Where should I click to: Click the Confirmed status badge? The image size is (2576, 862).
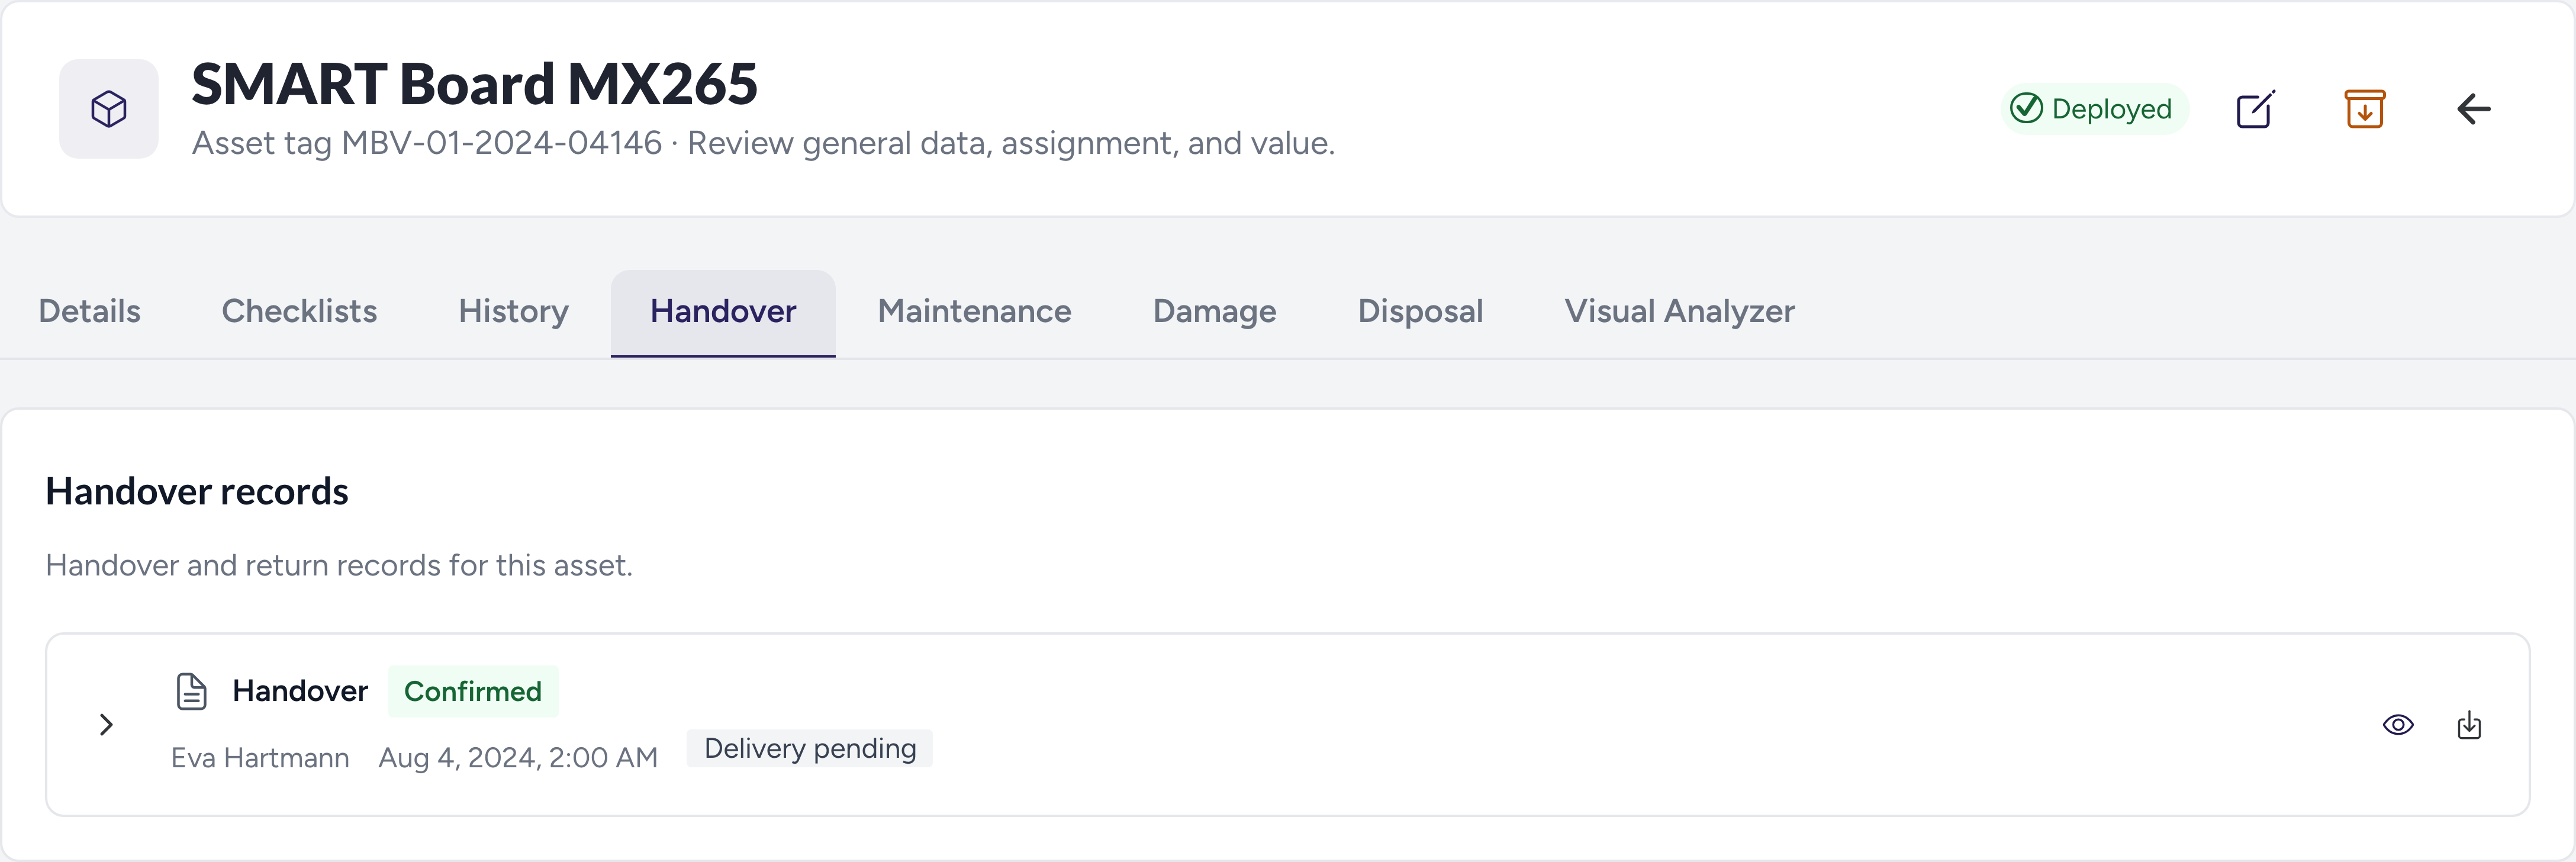472,691
